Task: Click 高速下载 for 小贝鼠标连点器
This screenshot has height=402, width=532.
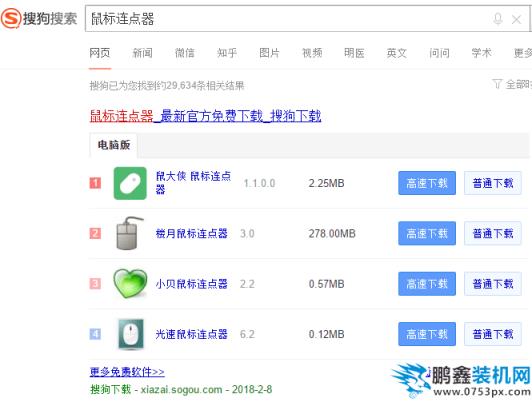Action: [x=427, y=284]
